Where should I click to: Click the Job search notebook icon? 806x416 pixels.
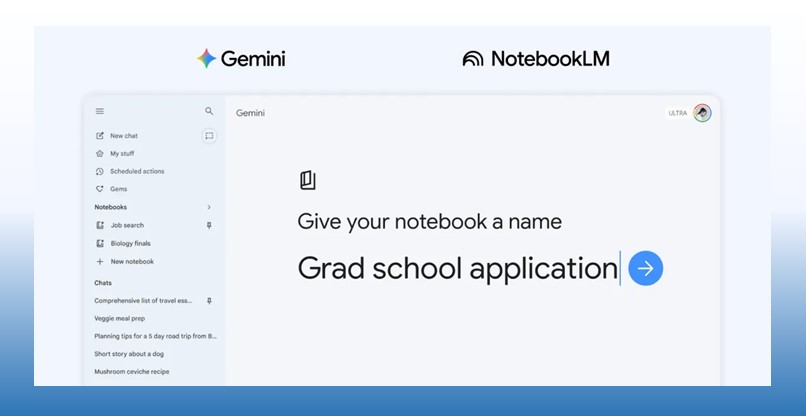coord(100,225)
